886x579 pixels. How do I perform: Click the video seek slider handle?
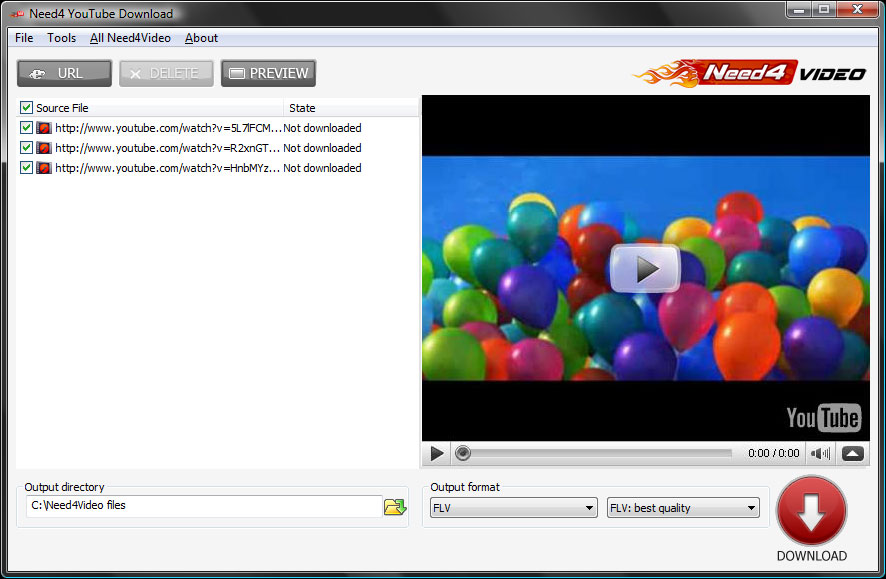pos(463,453)
